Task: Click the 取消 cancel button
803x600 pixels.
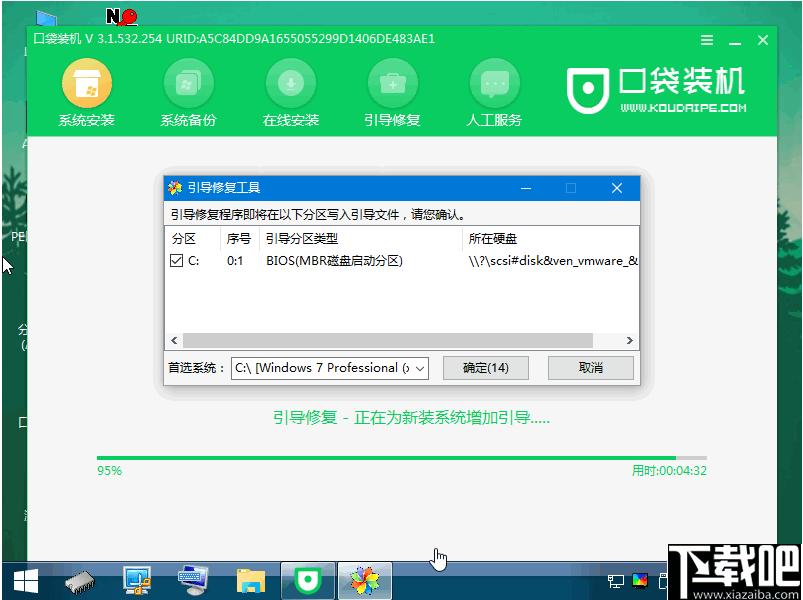Action: coord(590,368)
